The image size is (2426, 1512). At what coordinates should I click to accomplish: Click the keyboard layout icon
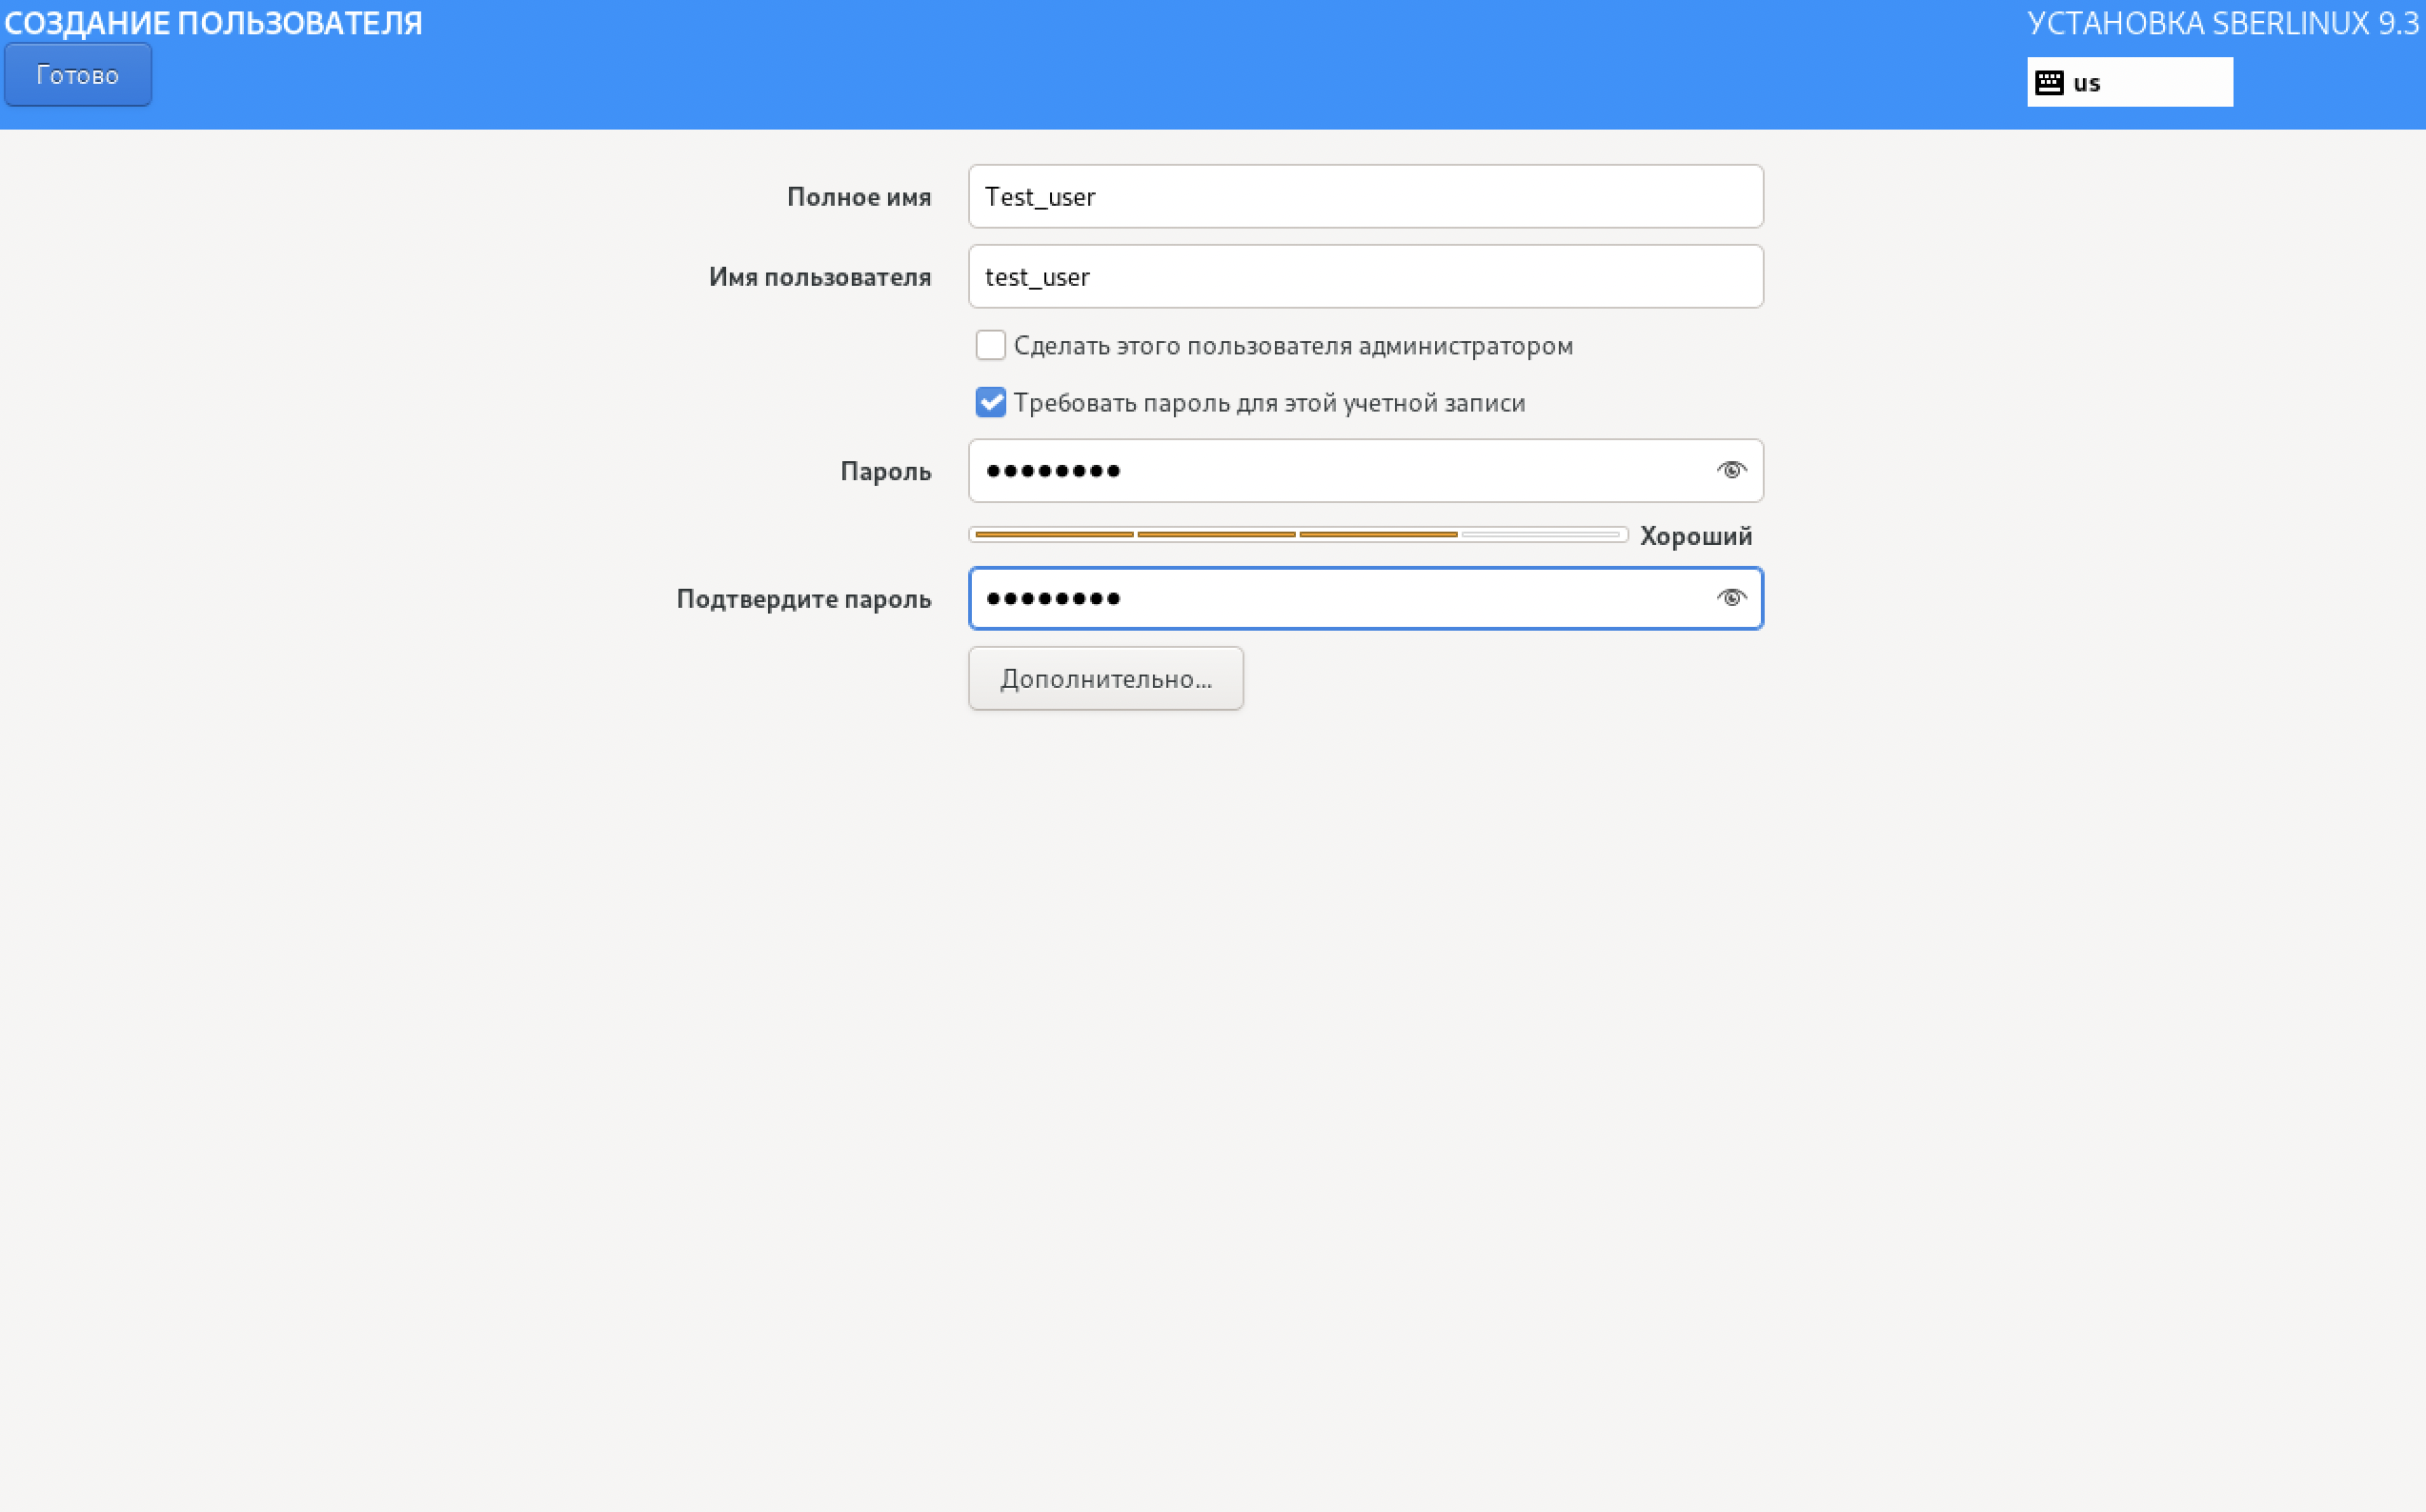(x=2048, y=83)
